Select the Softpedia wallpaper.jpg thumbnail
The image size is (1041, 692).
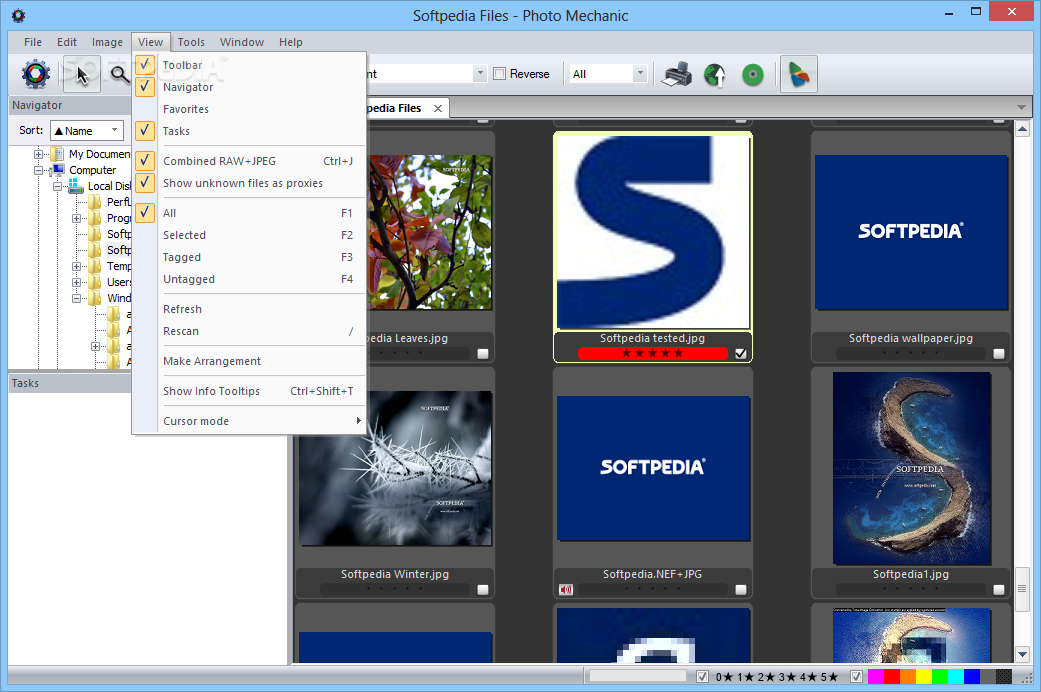[x=912, y=232]
